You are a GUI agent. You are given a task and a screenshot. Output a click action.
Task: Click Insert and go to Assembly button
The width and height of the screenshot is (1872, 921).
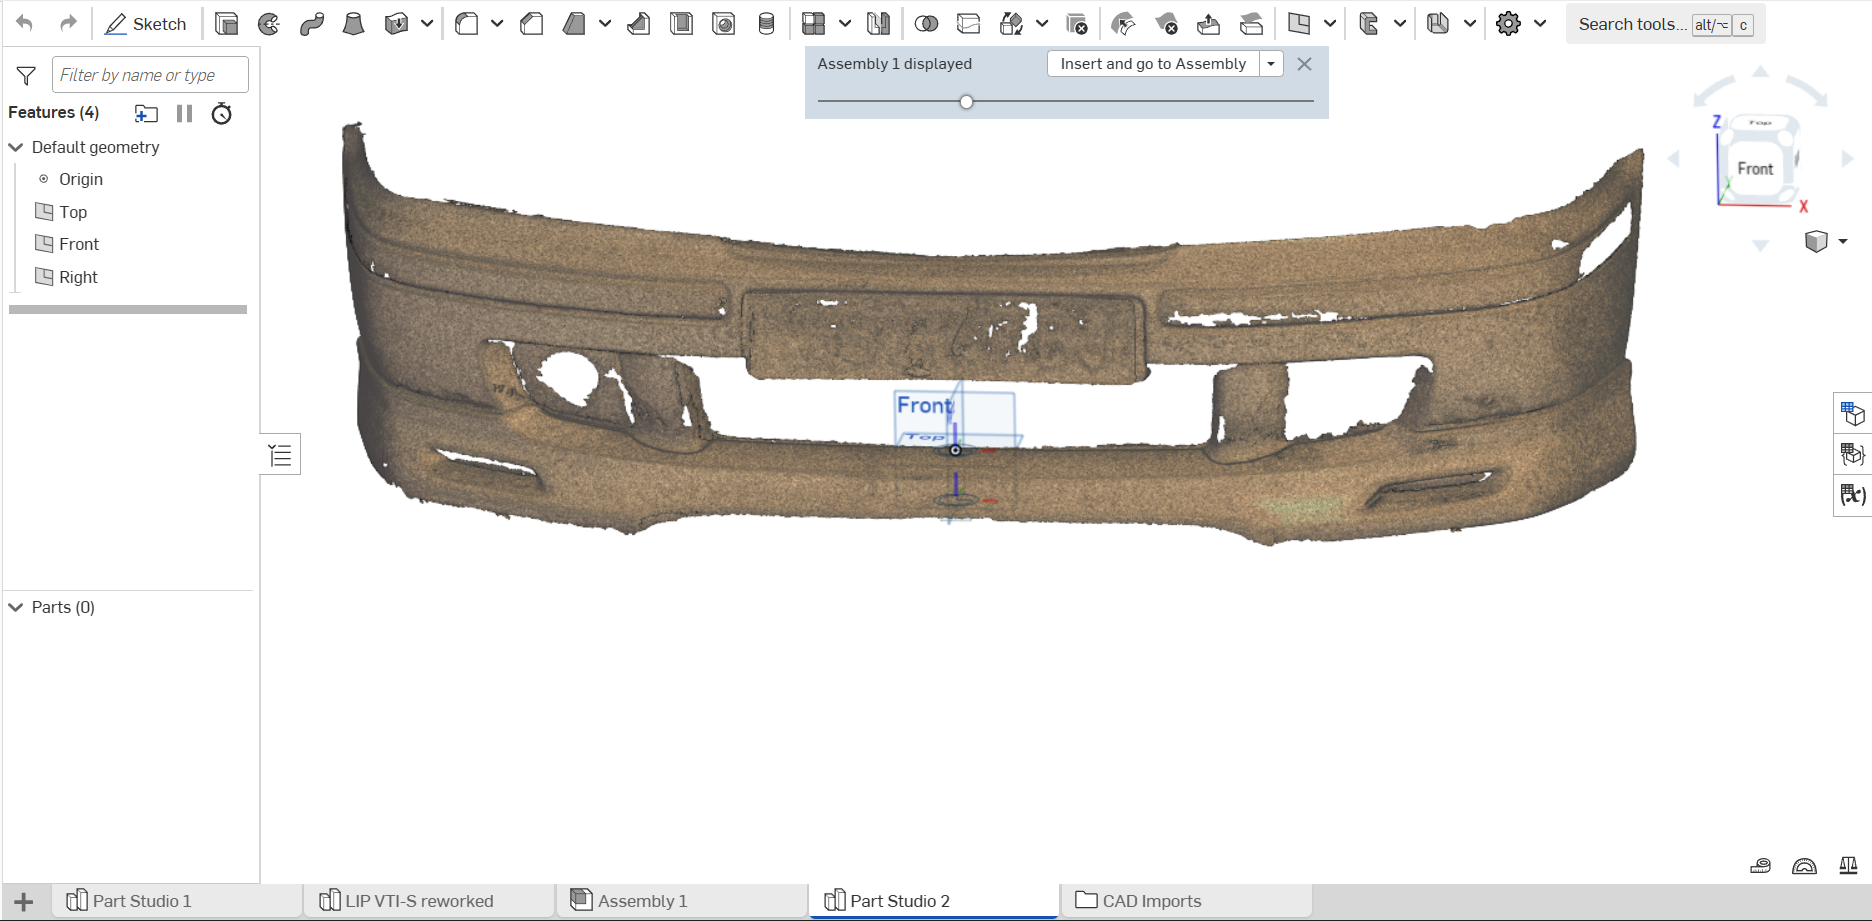pyautogui.click(x=1152, y=64)
